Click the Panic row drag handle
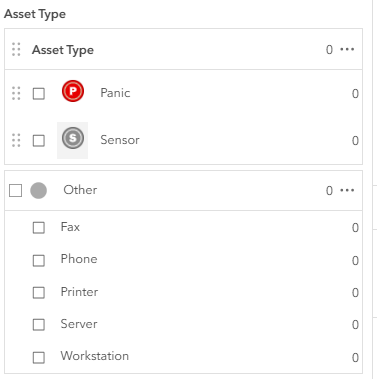 tap(16, 93)
